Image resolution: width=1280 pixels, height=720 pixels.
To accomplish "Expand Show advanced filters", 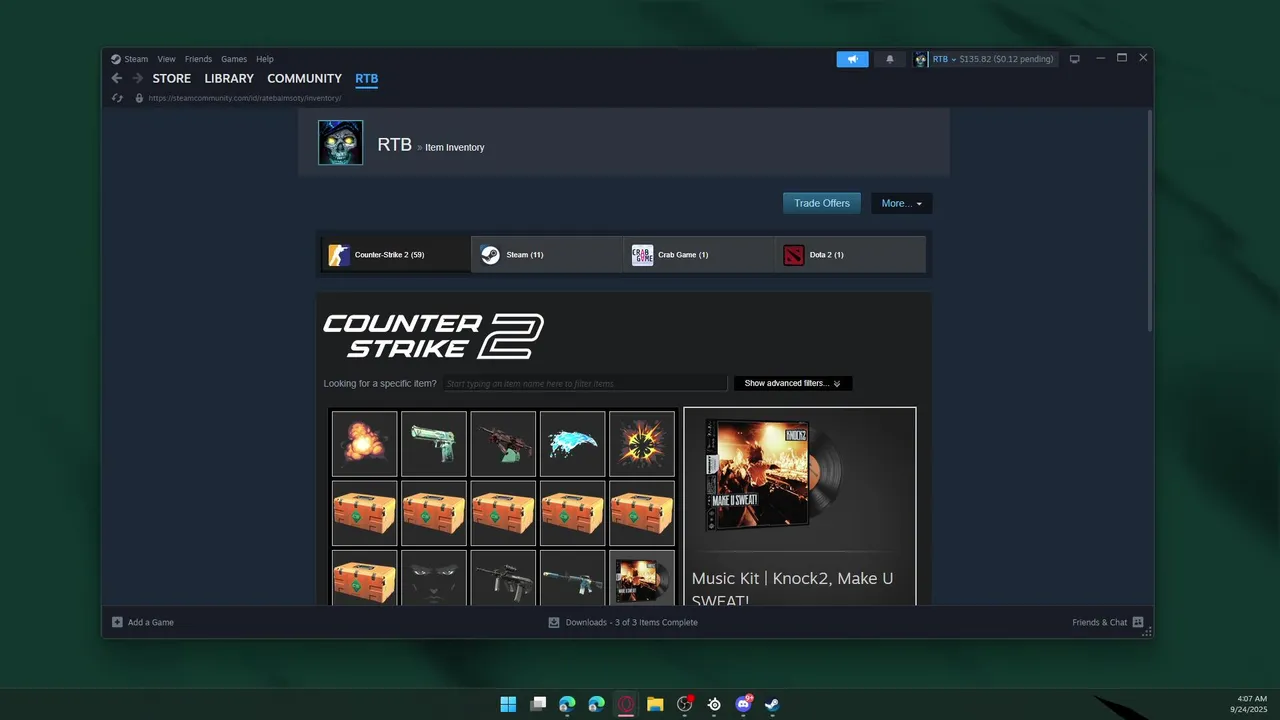I will click(793, 384).
